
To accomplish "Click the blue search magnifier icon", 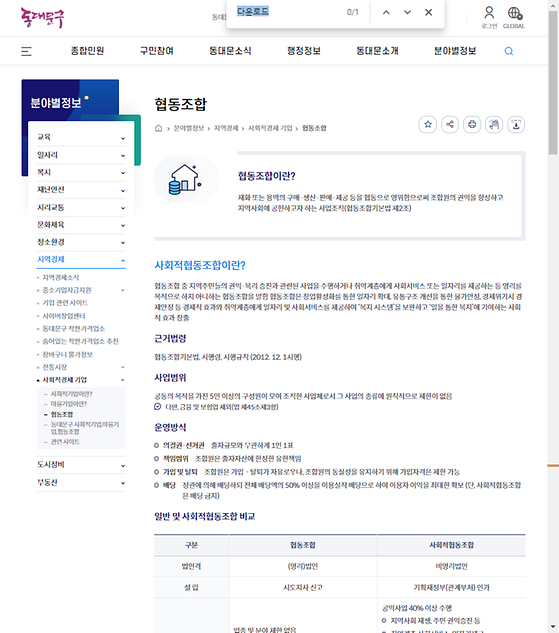I will [x=509, y=51].
